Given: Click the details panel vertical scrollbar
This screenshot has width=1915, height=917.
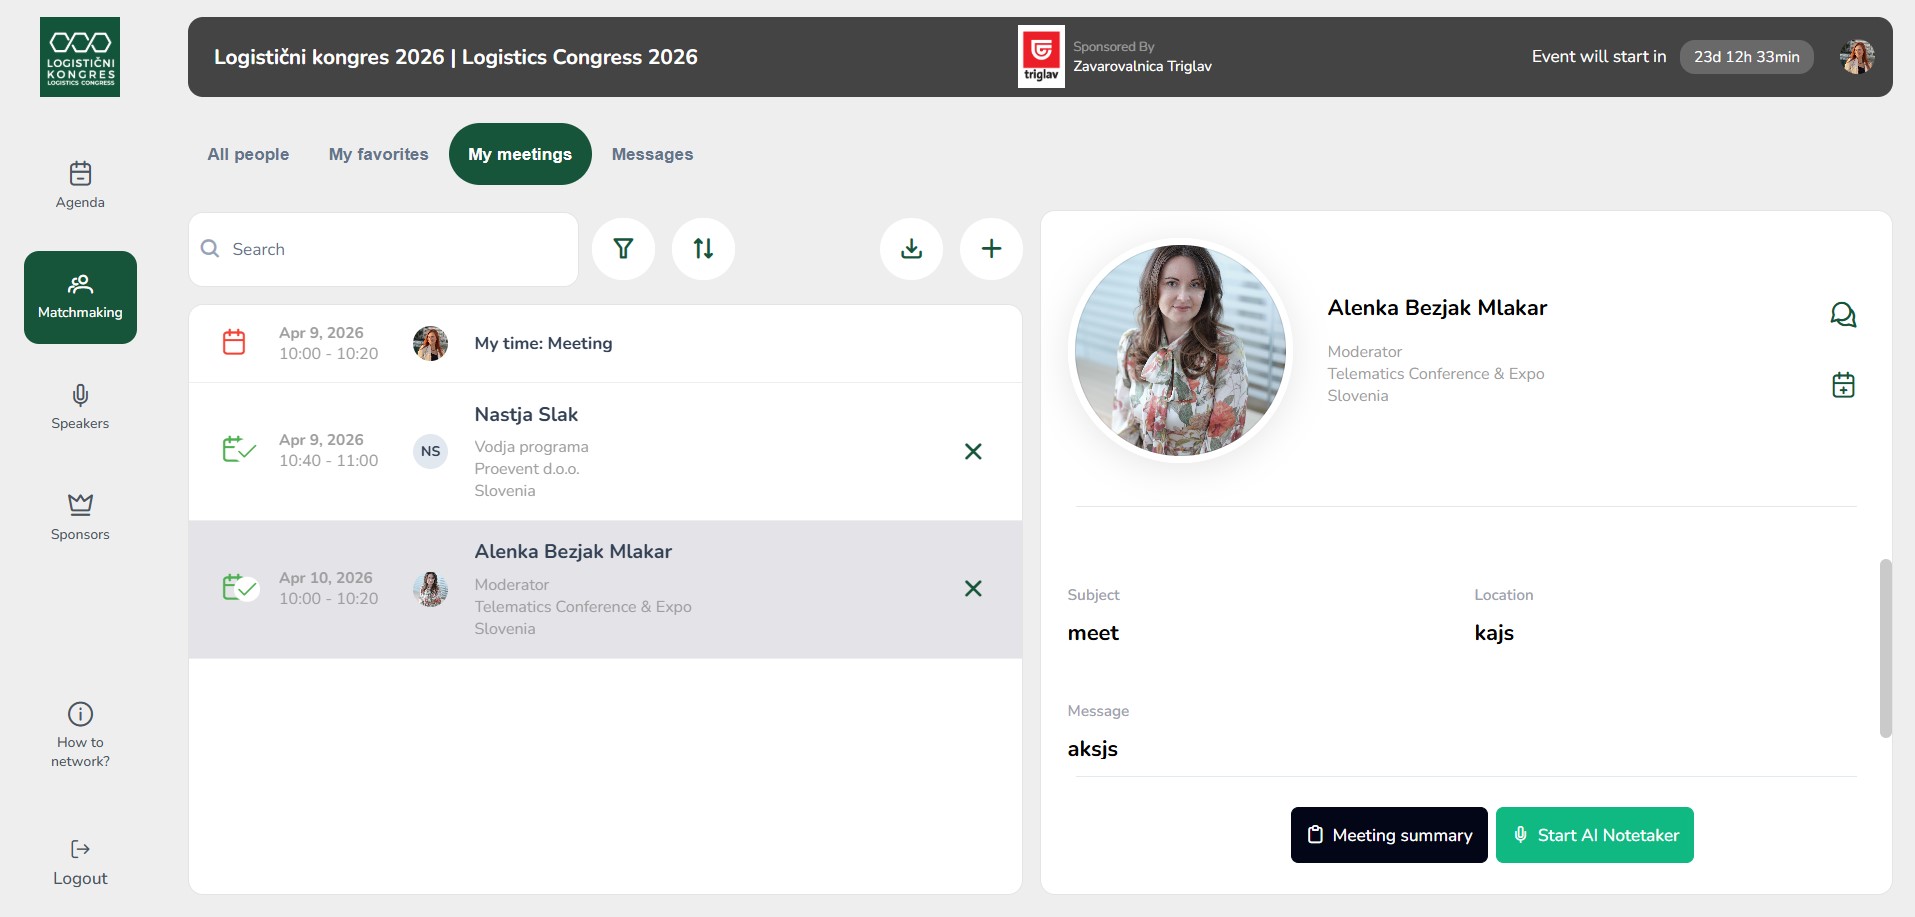Looking at the screenshot, I should coord(1885,648).
